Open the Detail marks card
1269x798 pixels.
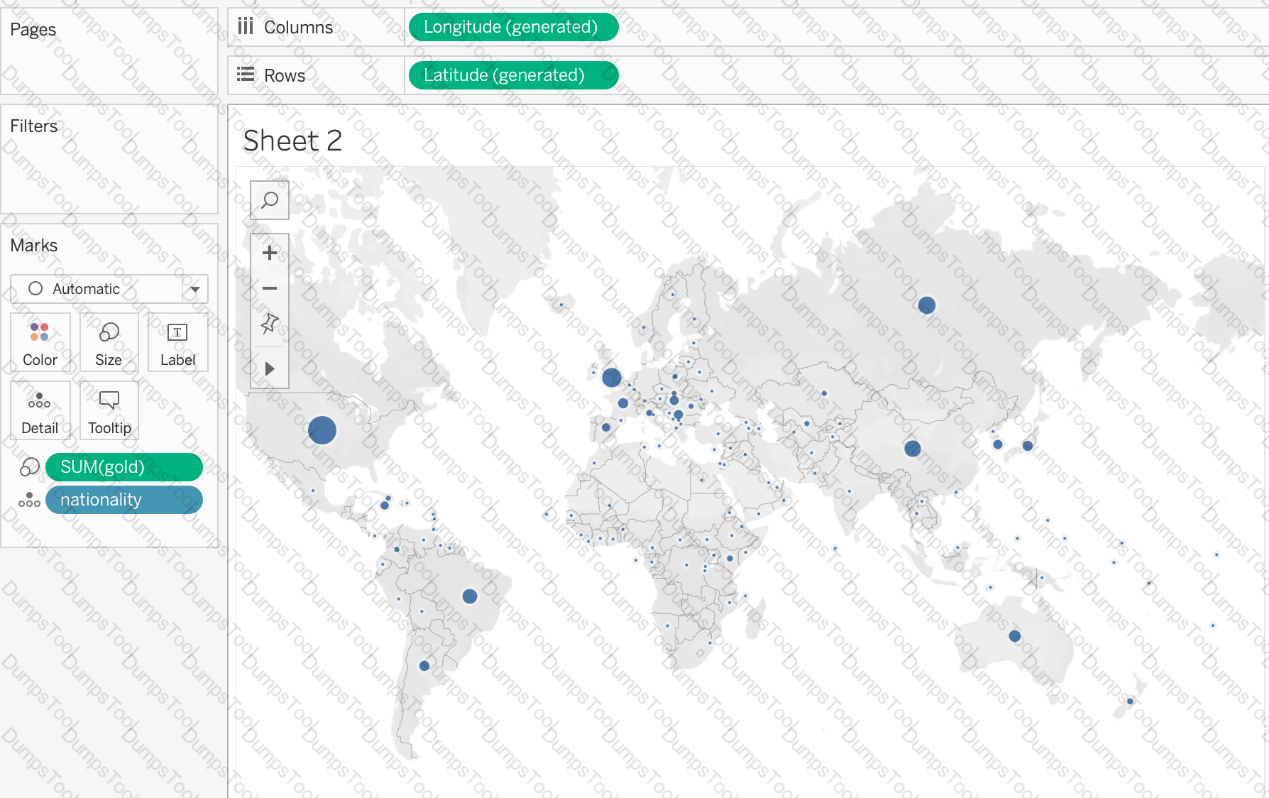(x=40, y=411)
